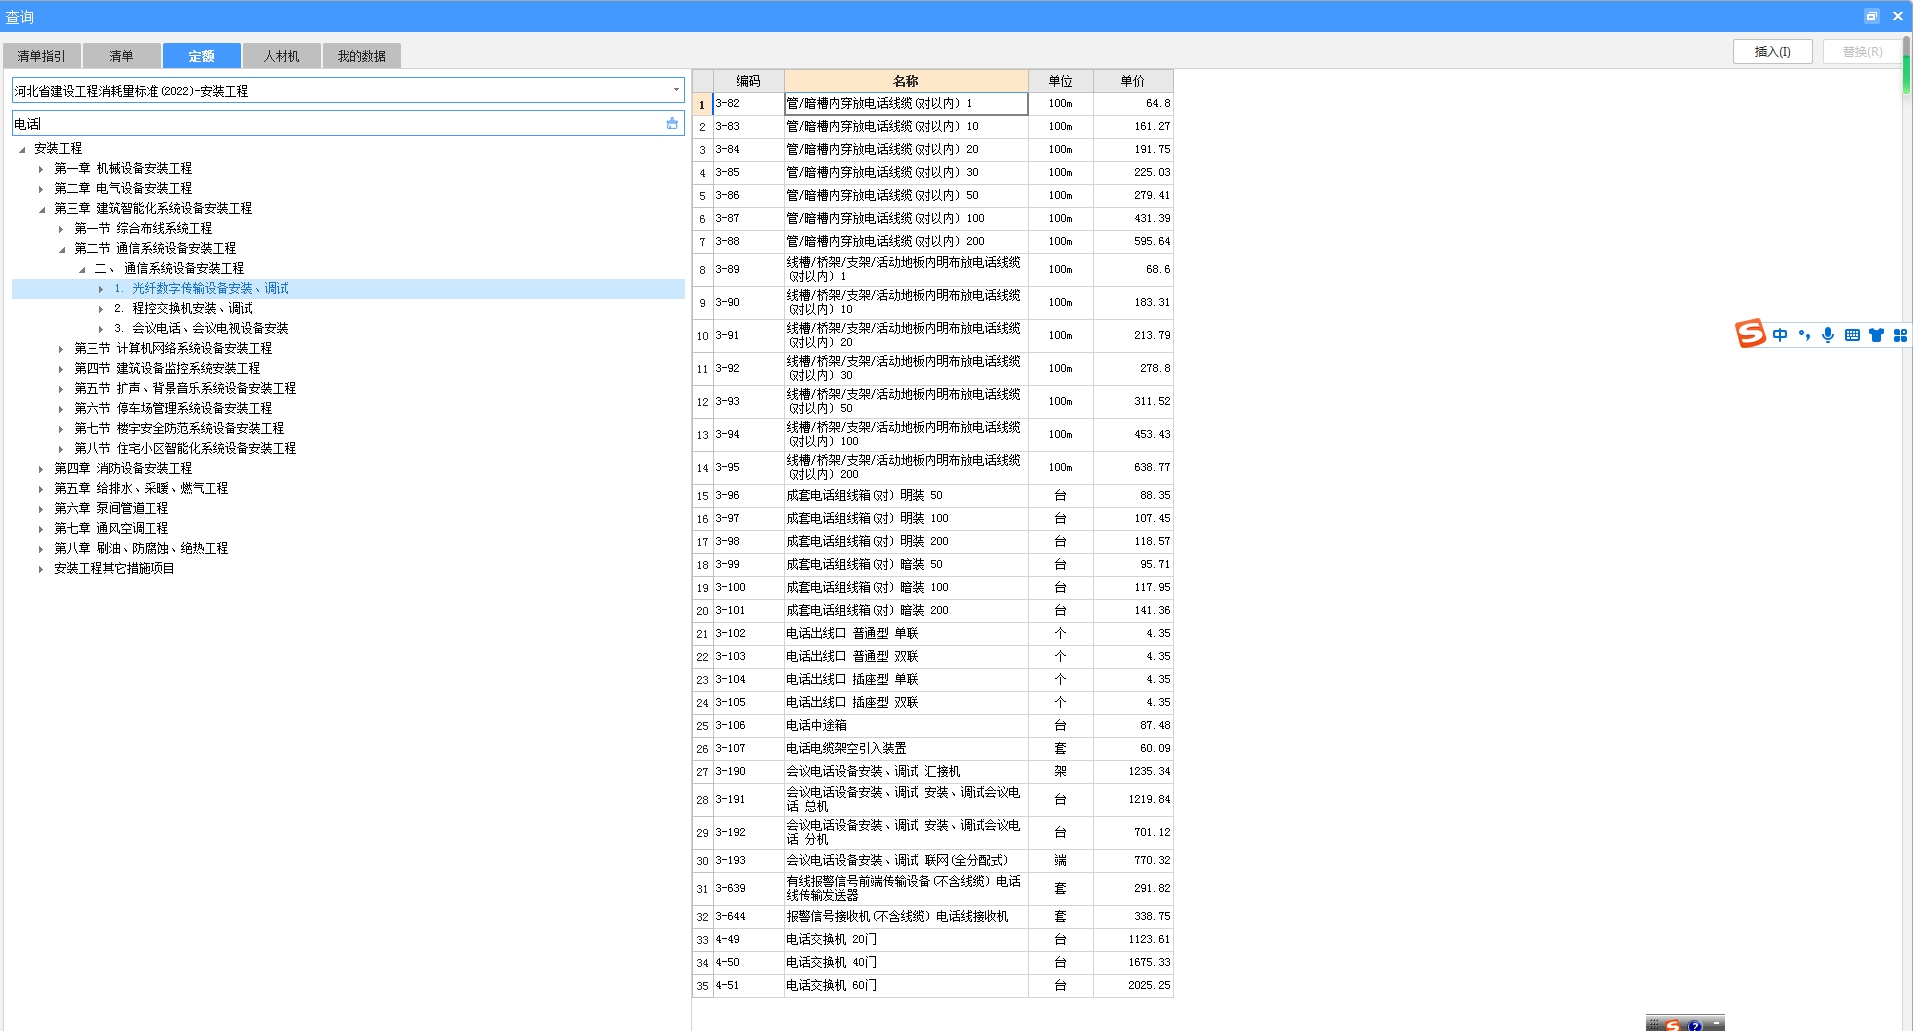
Task: Select 第三节 计算机网络系统设备安装工程
Action: [173, 348]
